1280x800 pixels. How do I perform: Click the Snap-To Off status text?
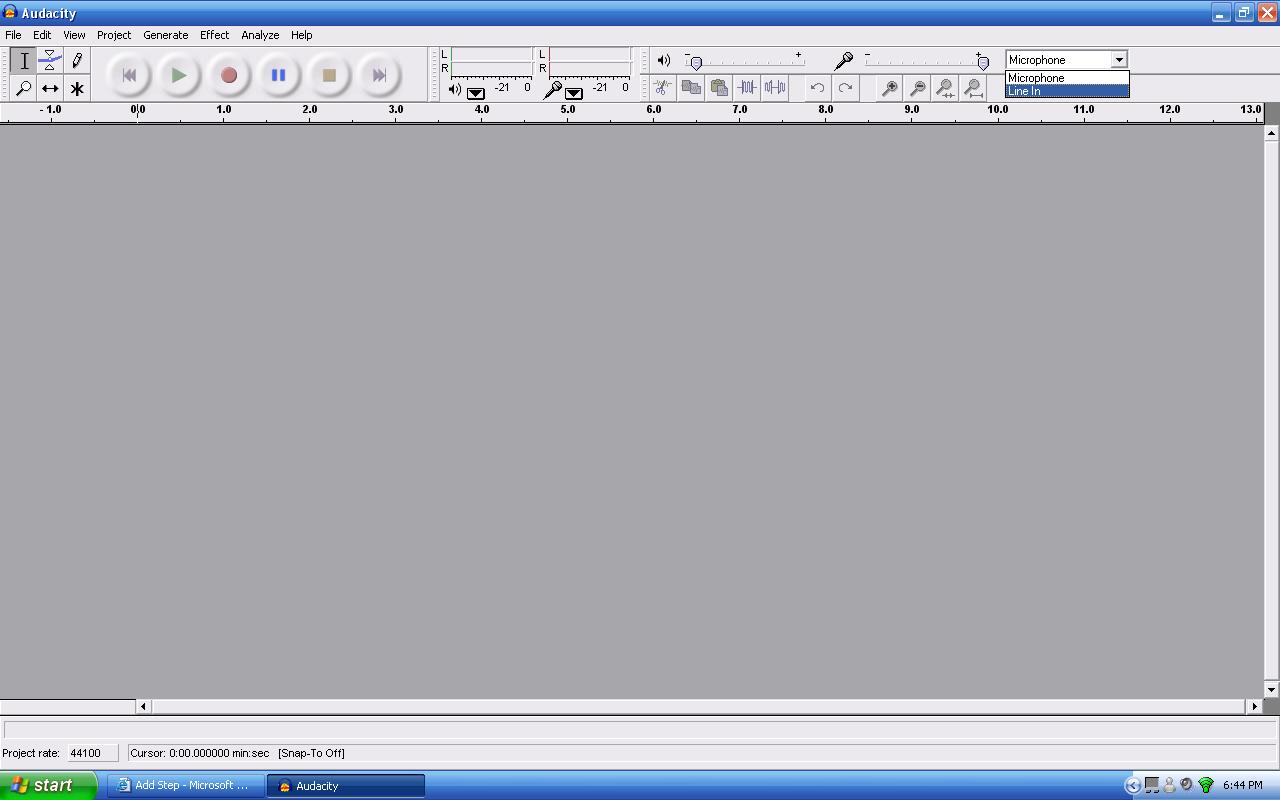coord(311,753)
